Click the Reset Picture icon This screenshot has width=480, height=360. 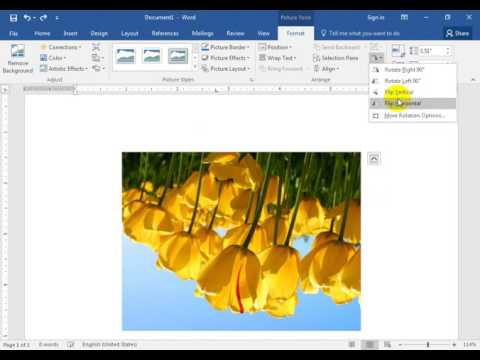[98, 69]
